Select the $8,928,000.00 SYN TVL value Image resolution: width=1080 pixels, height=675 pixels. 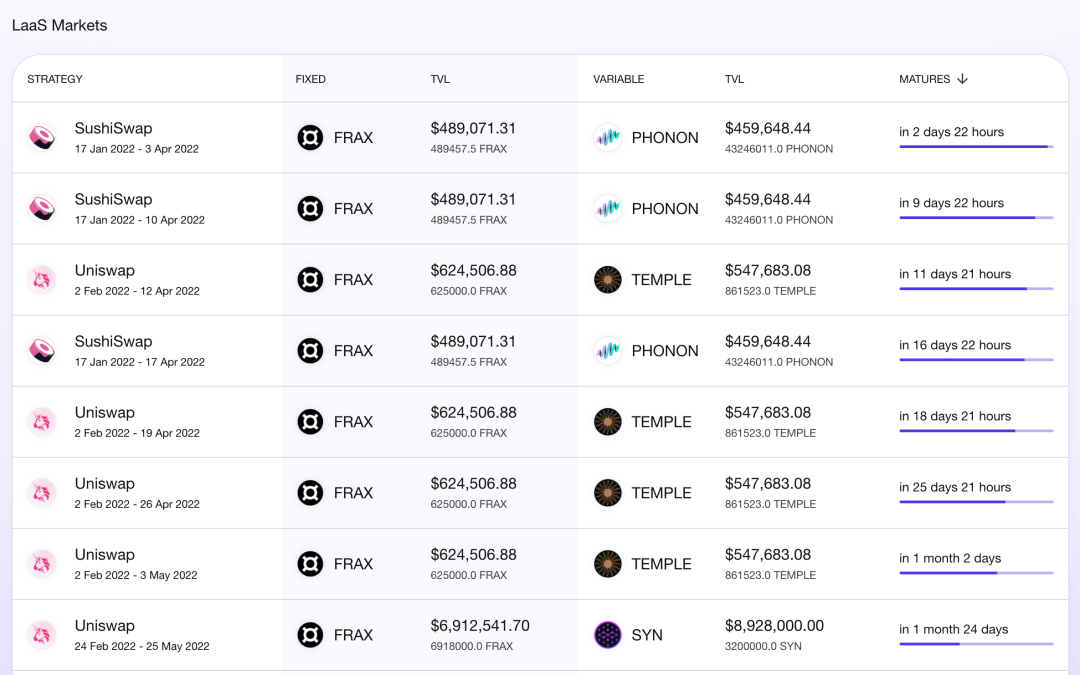[x=774, y=625]
